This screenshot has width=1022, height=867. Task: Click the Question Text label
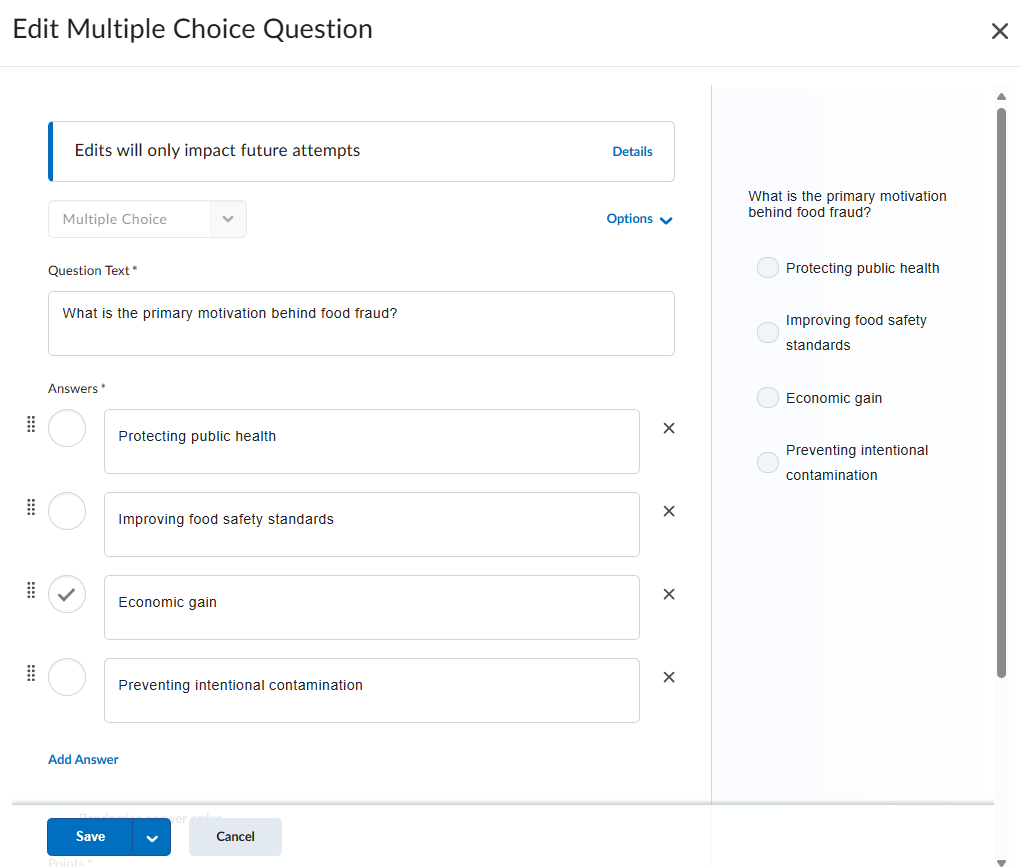click(93, 271)
